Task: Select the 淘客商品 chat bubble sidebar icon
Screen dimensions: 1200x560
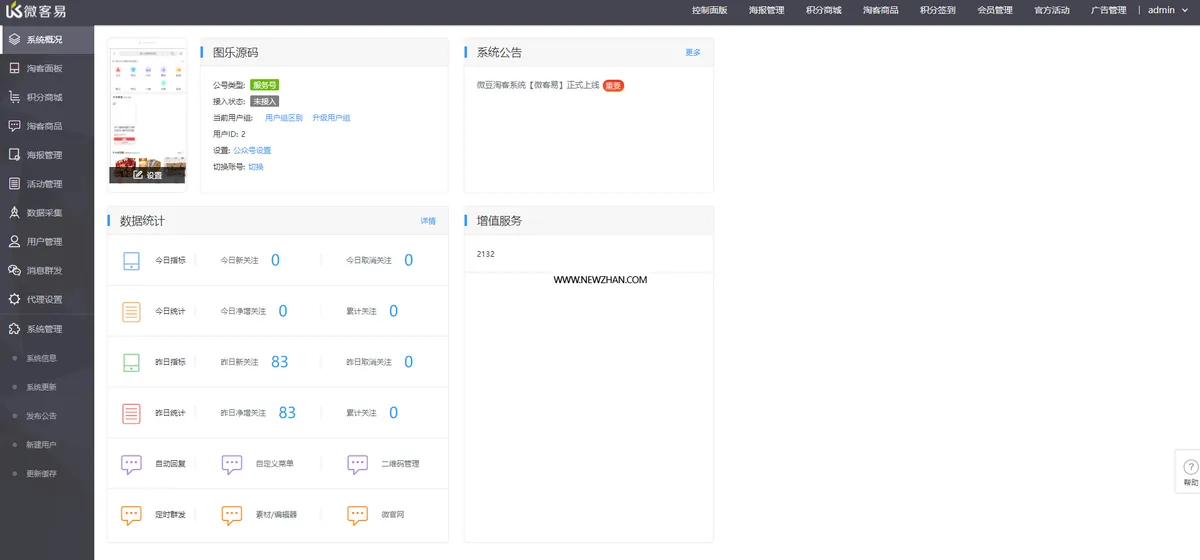Action: pos(14,126)
